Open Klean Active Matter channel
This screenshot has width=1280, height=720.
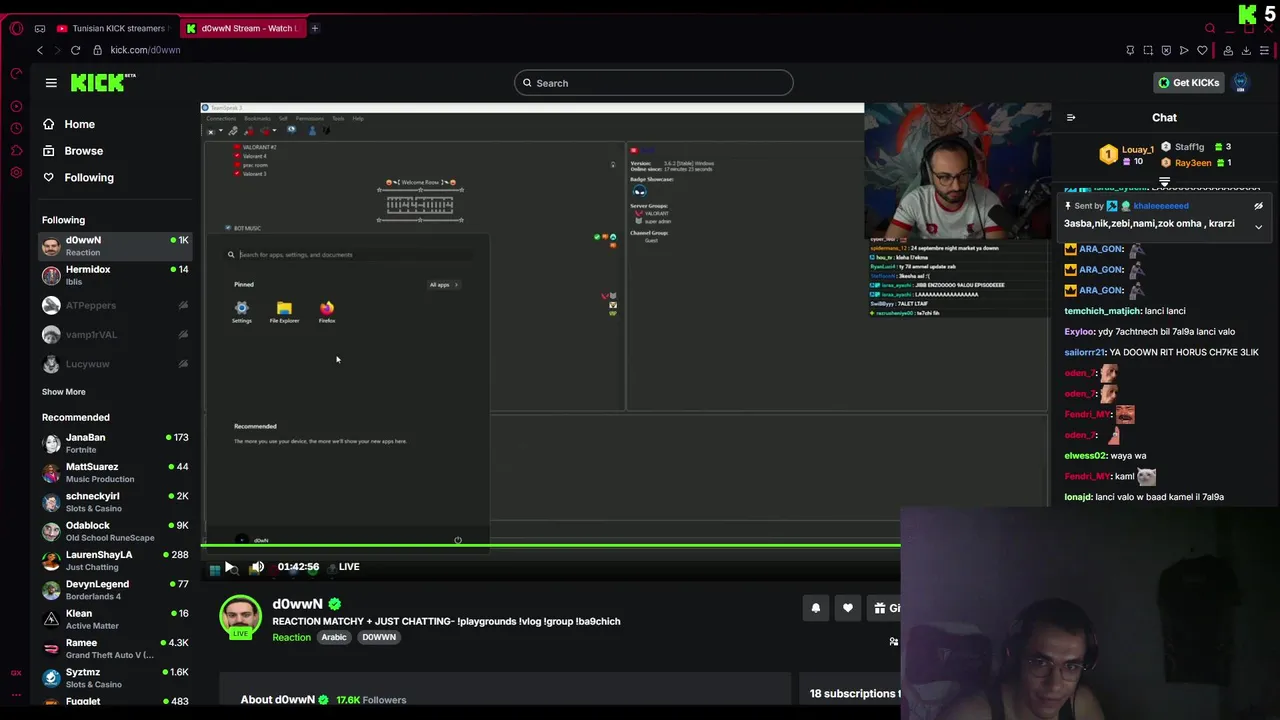(116, 619)
